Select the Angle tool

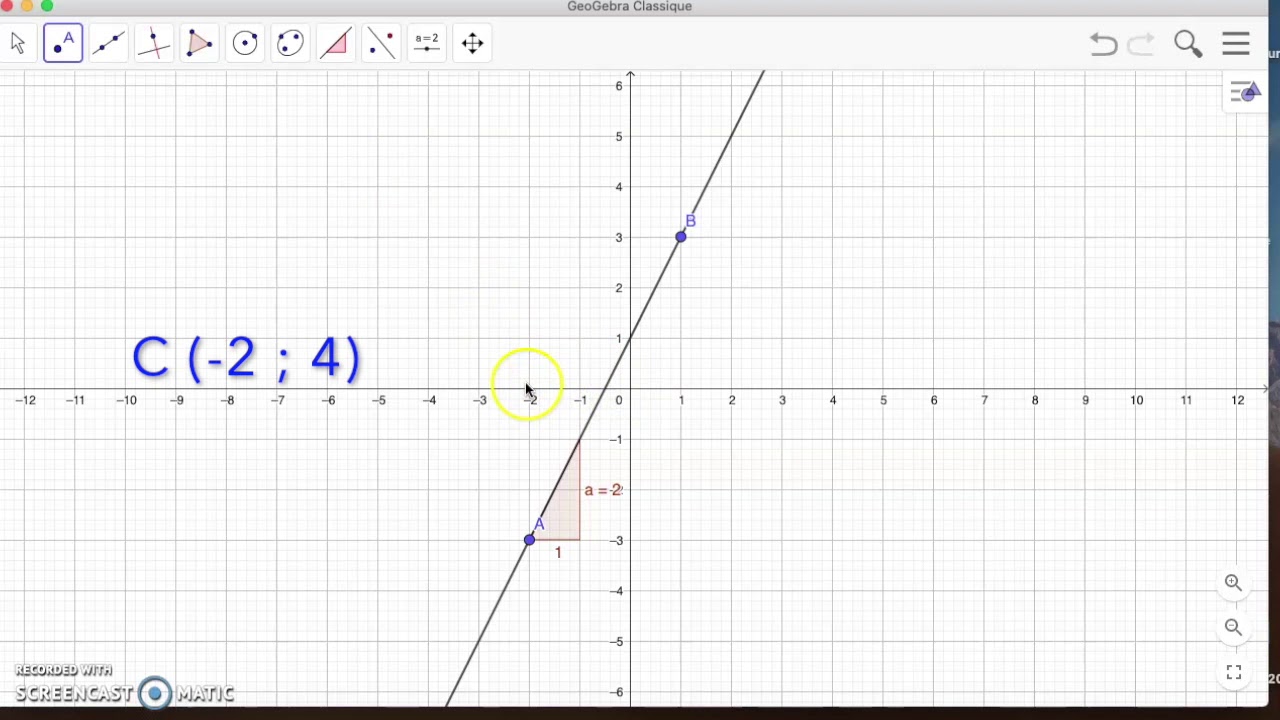point(335,43)
